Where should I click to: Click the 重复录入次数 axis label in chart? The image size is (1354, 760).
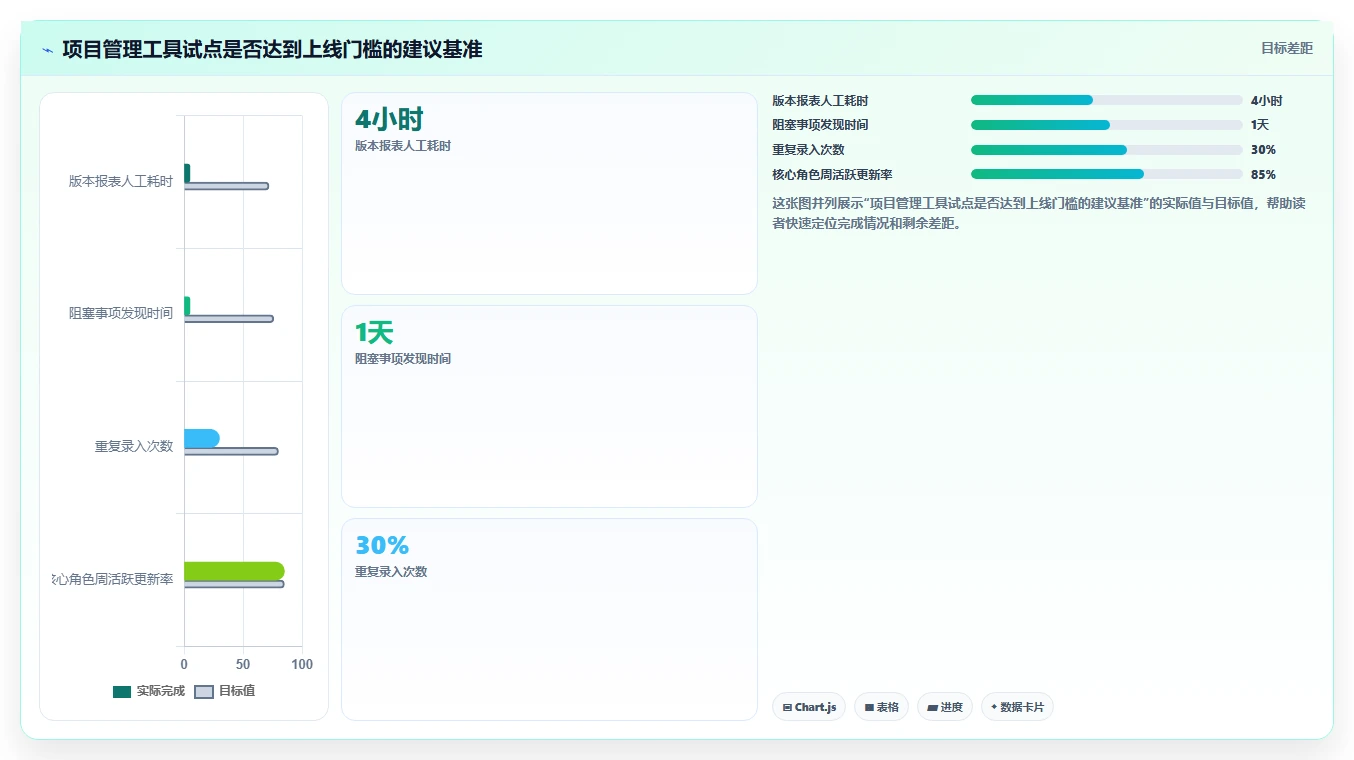click(134, 447)
